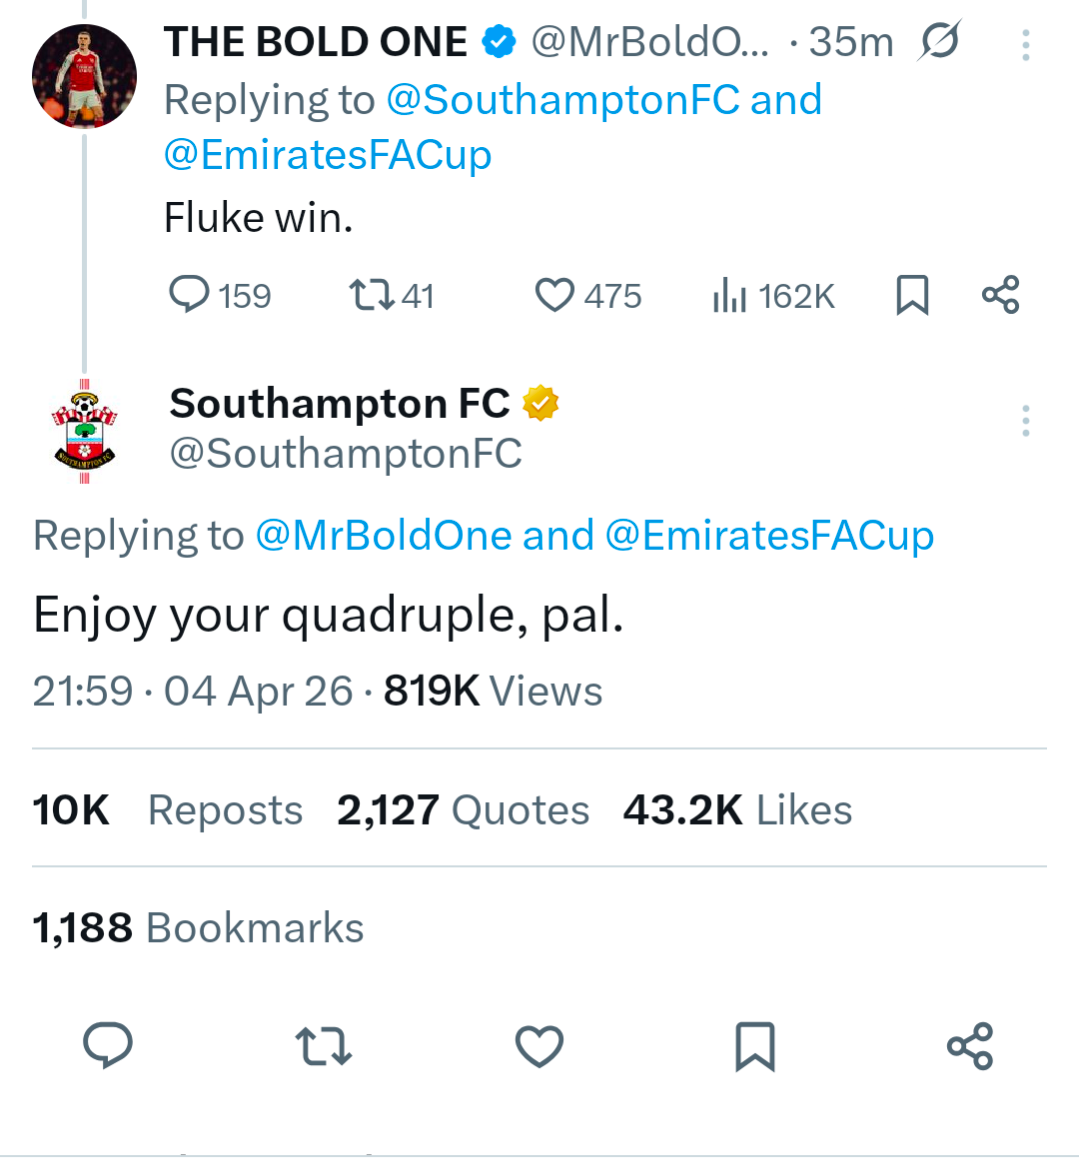View analytics for 162K views tweet
The height and width of the screenshot is (1158, 1079).
point(730,296)
